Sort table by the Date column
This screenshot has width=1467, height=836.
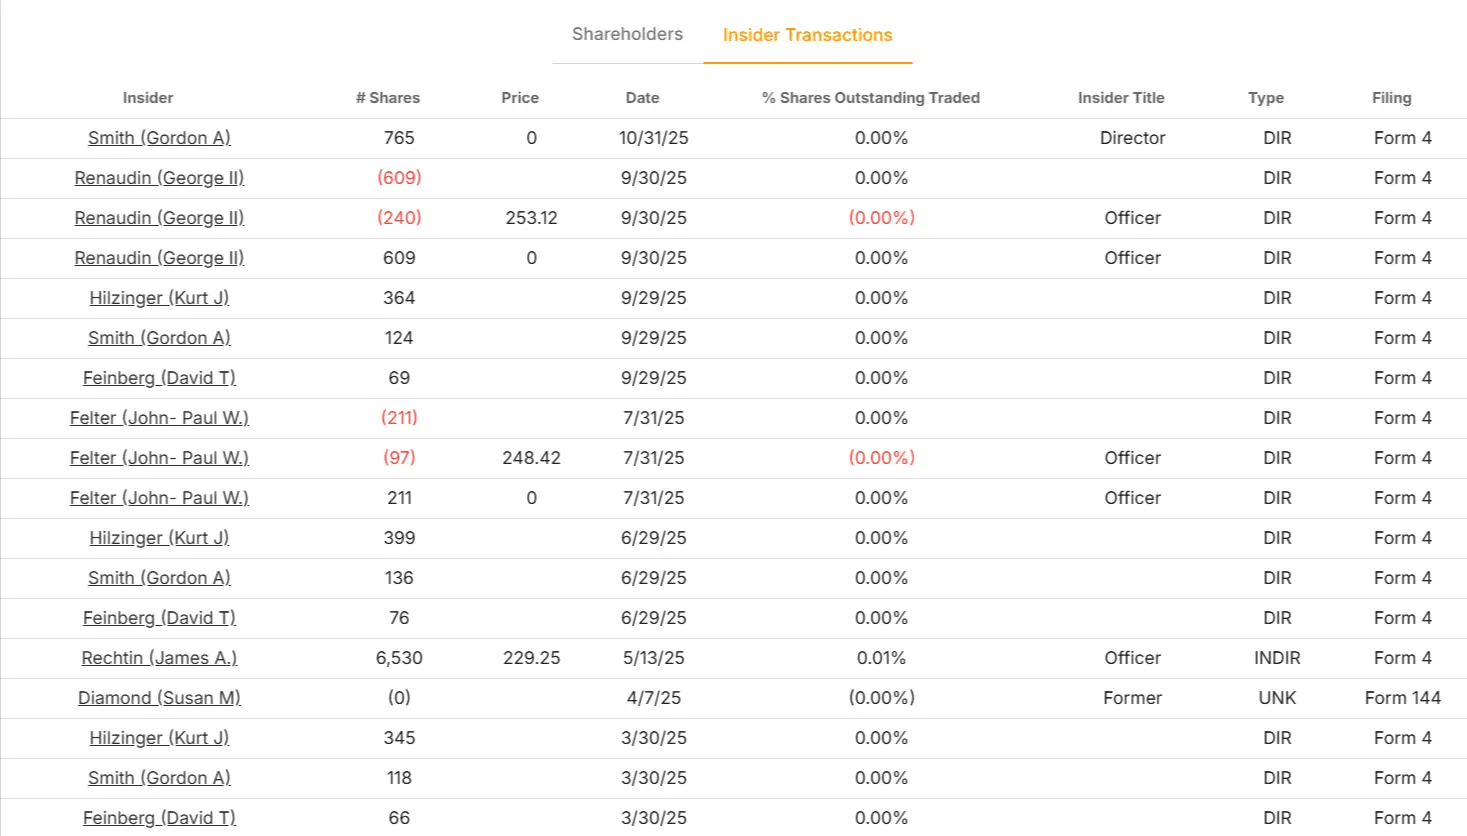click(x=642, y=98)
